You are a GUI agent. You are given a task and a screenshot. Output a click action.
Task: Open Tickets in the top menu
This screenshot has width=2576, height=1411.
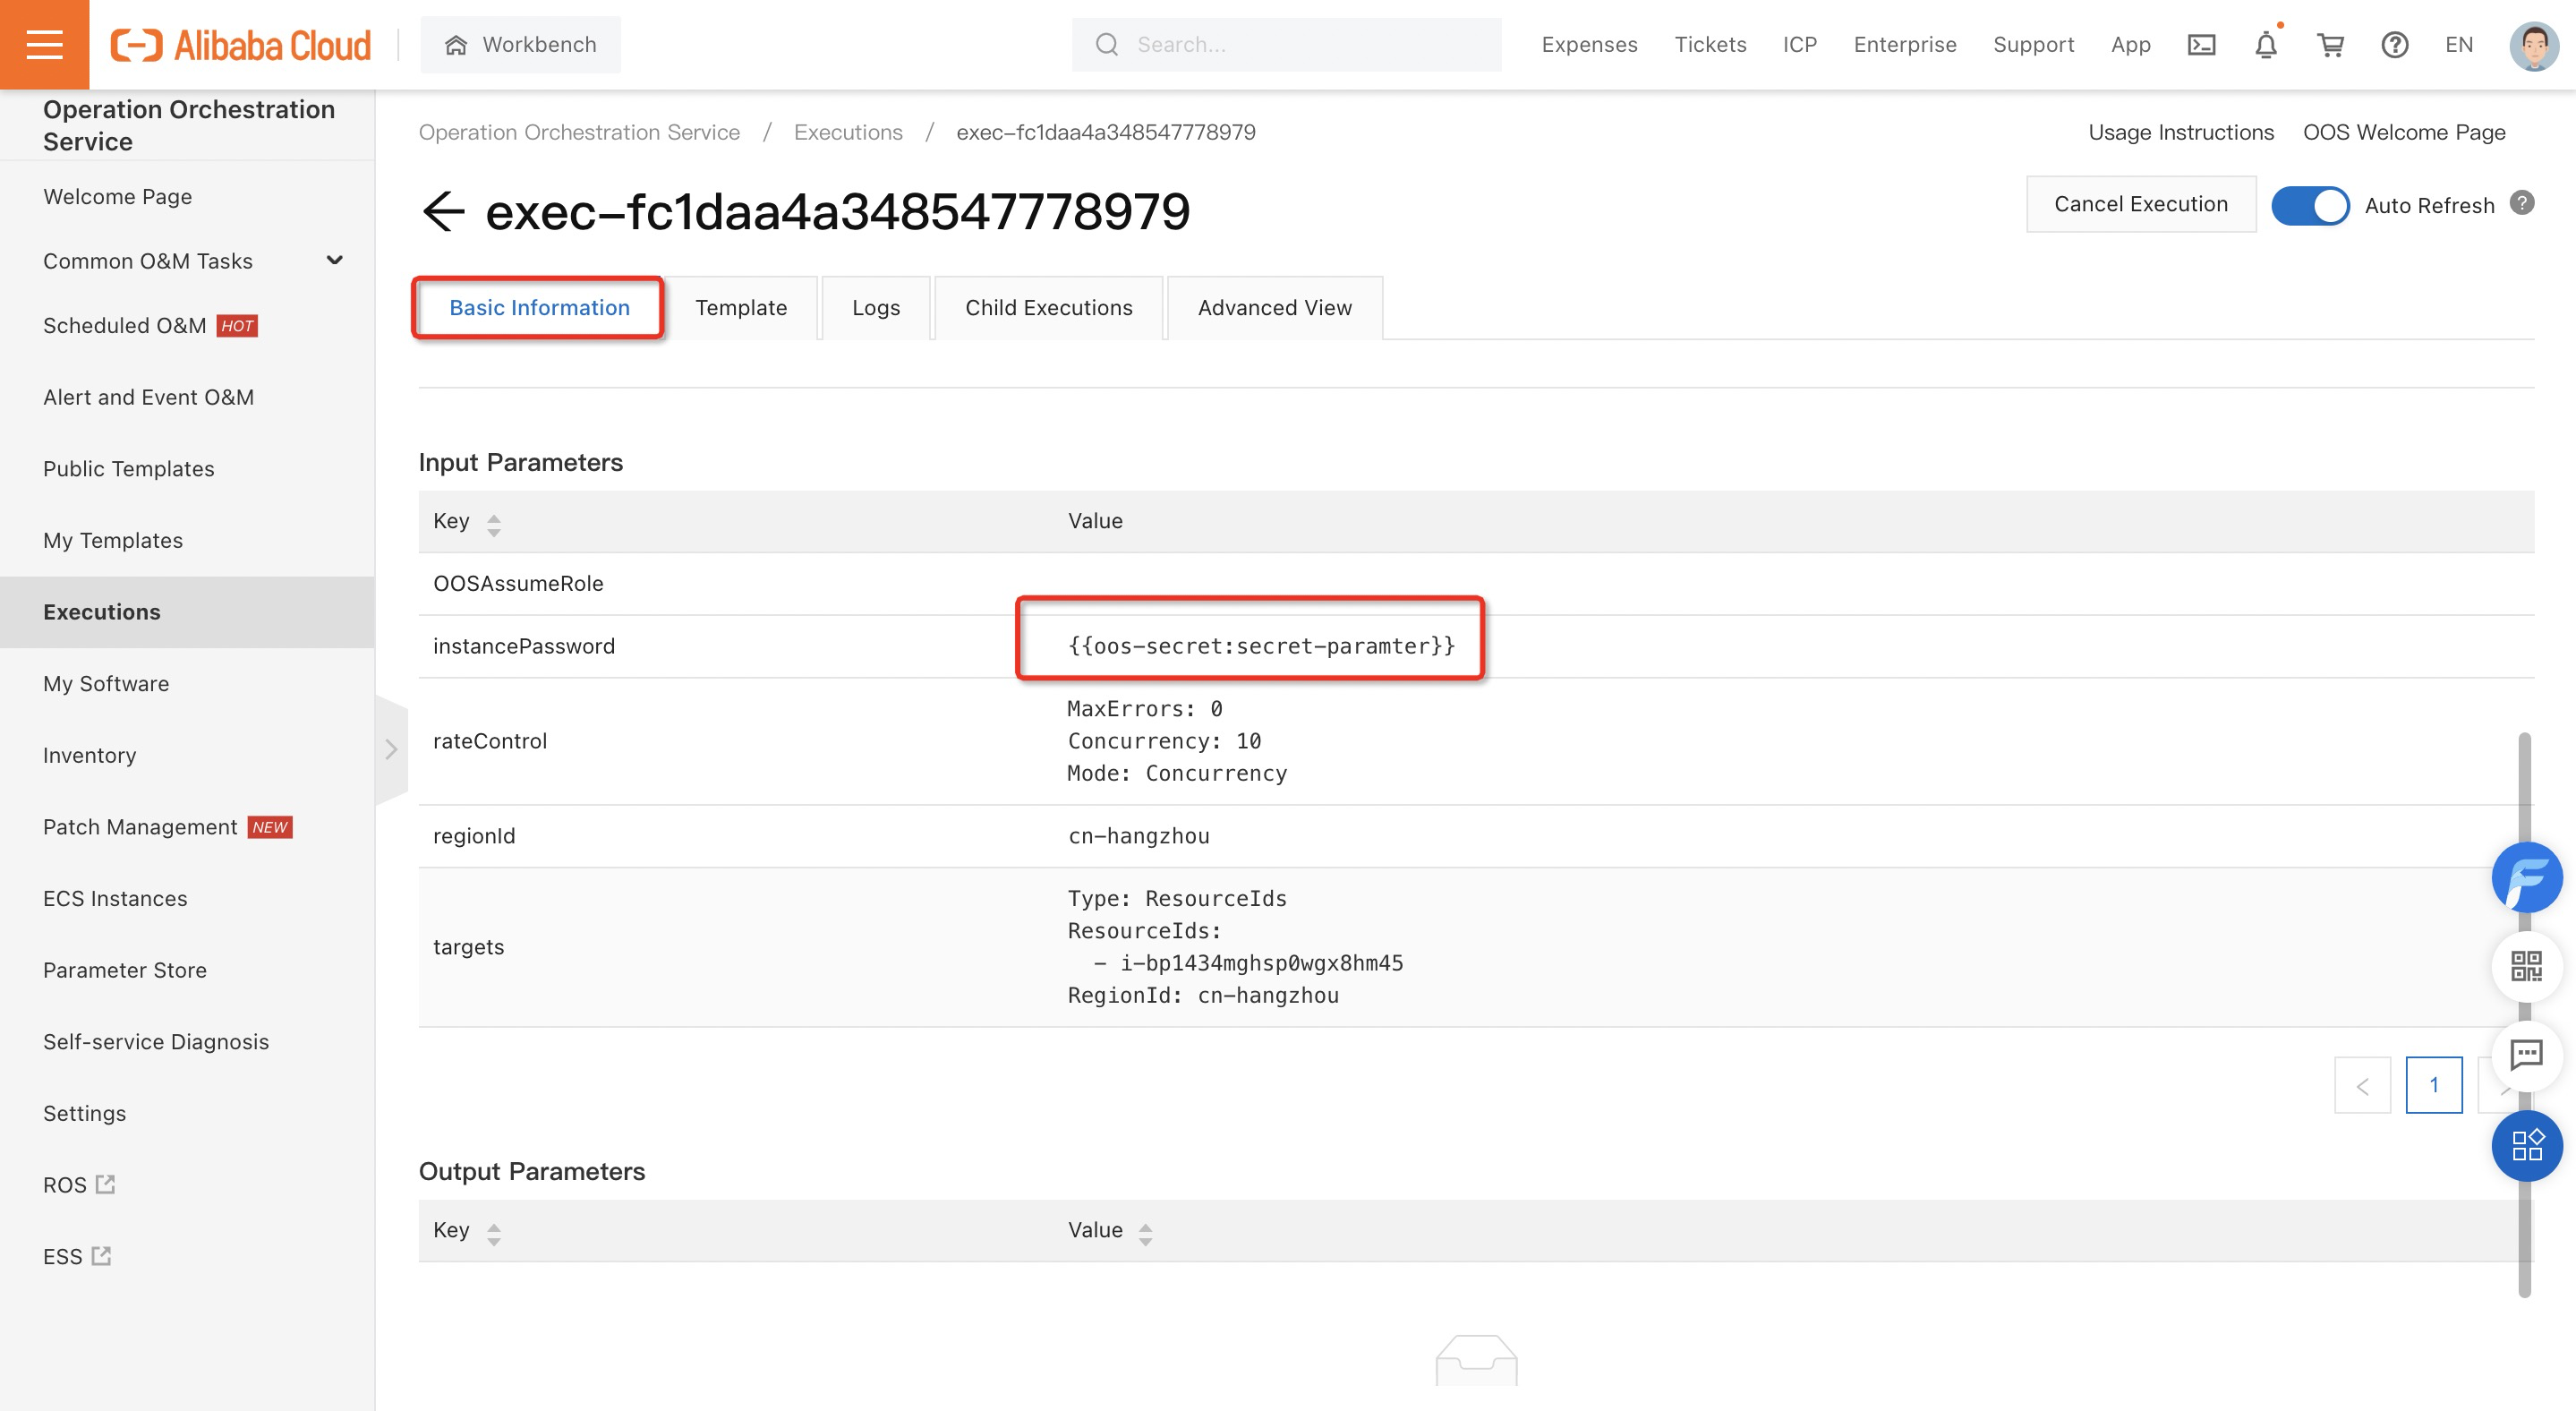1710,45
